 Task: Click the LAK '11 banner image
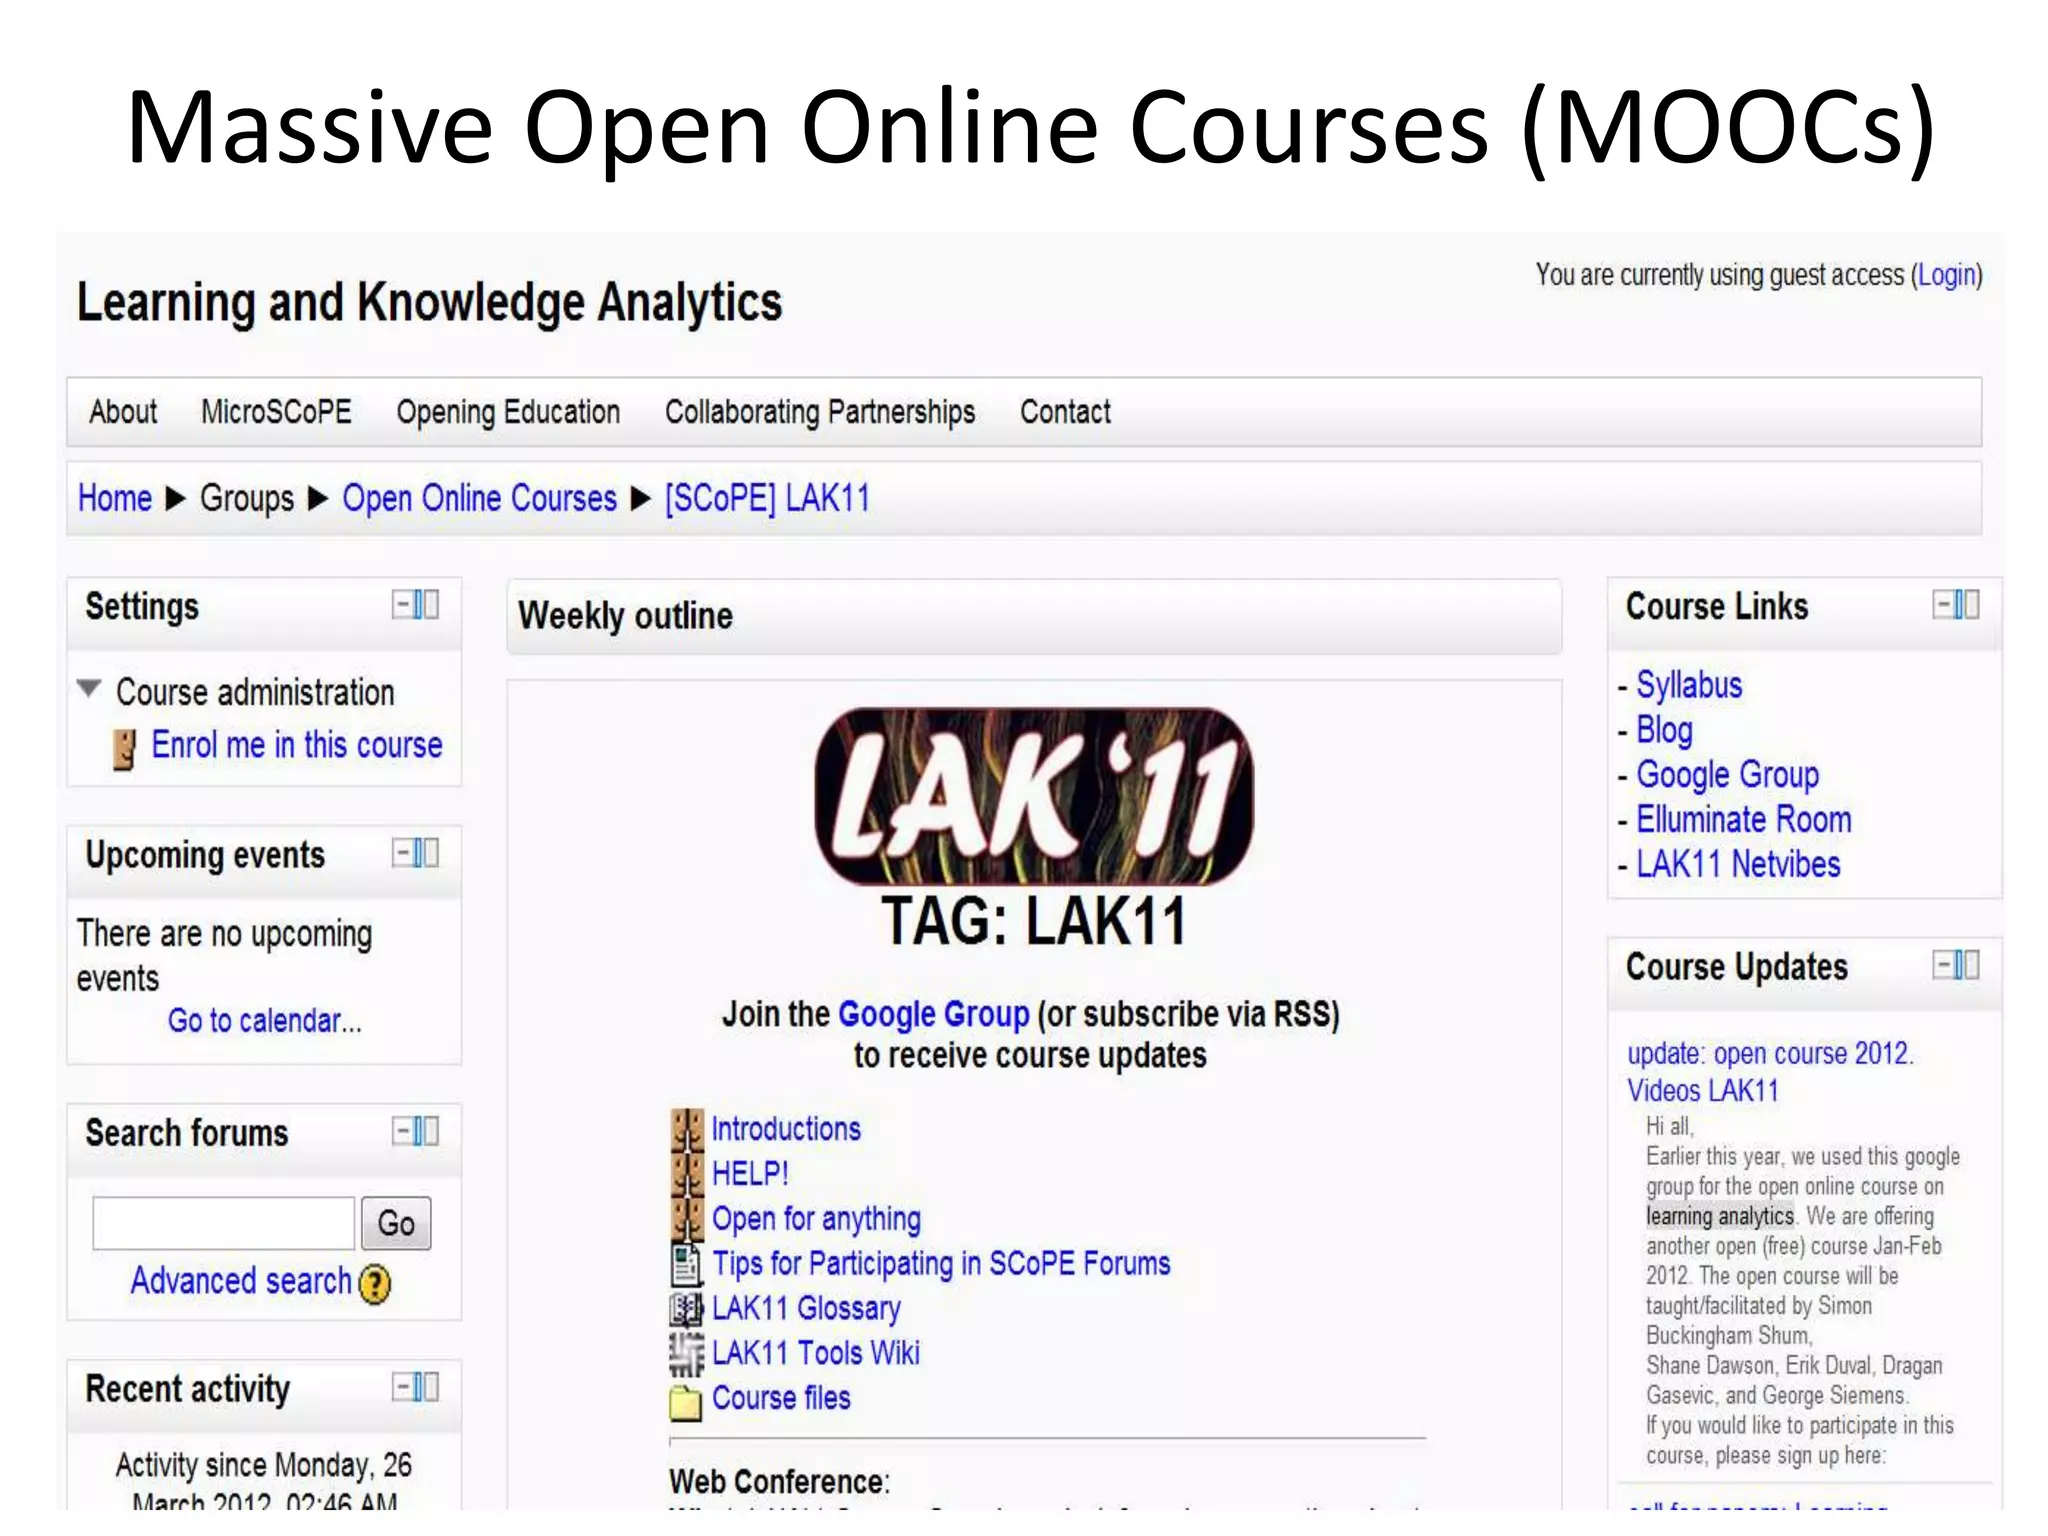[x=1033, y=797]
